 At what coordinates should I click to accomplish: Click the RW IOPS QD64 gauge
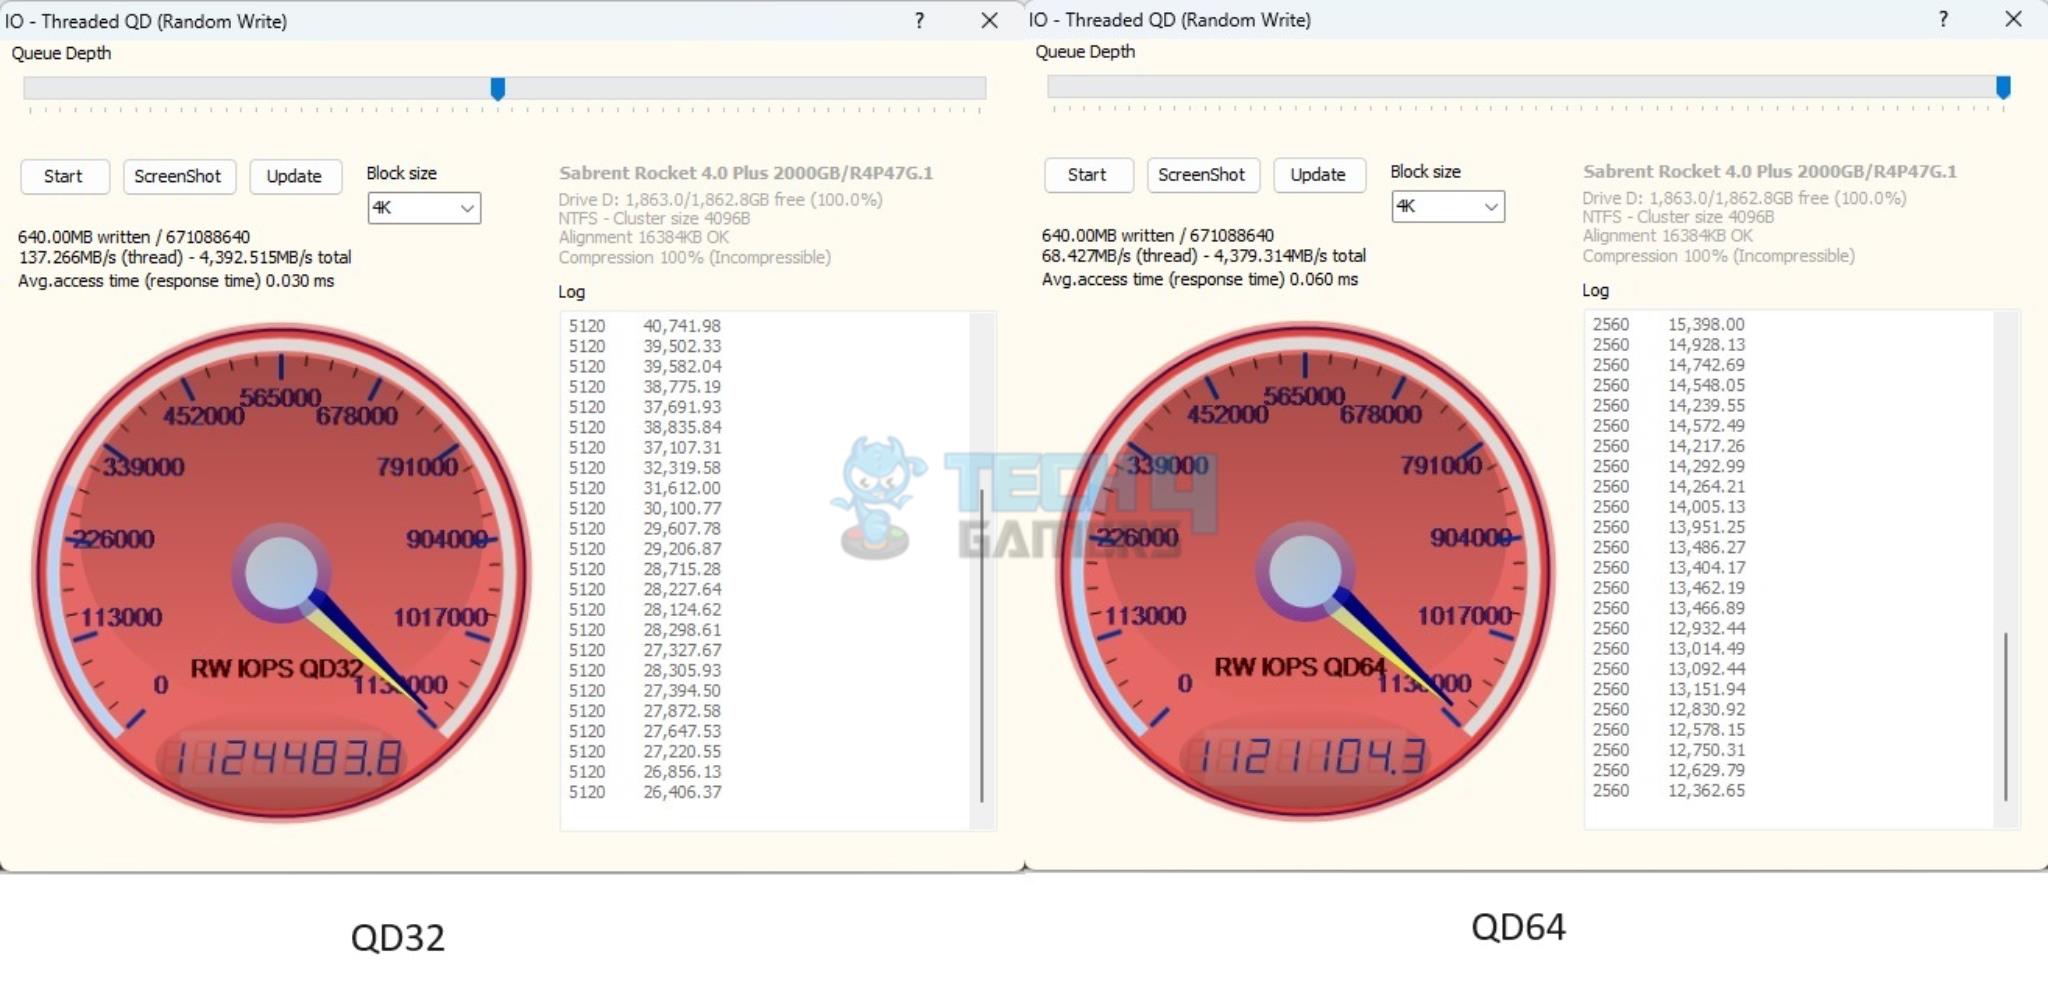(1306, 571)
